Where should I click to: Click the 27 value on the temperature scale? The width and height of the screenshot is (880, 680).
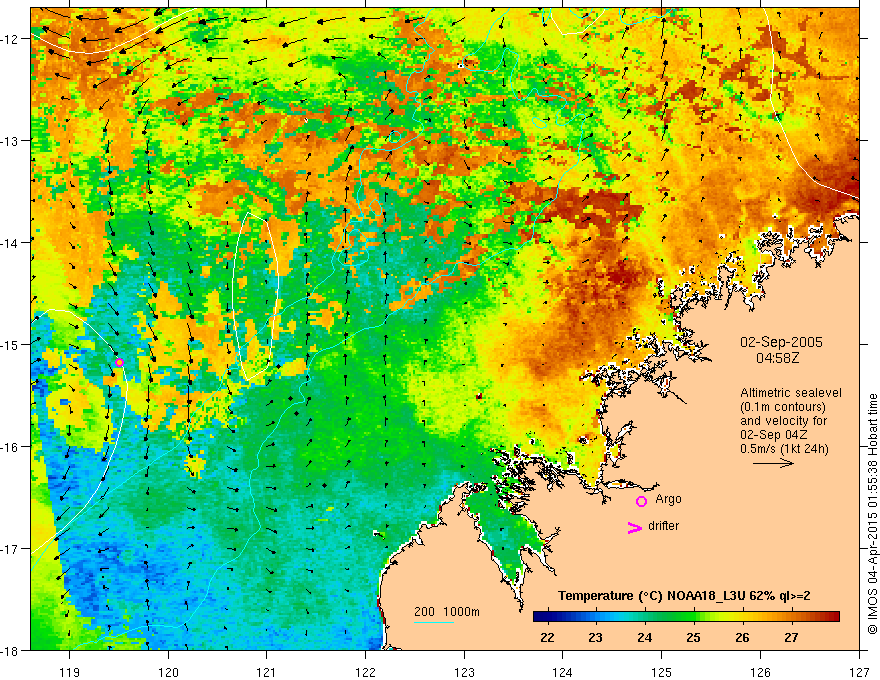(x=791, y=637)
